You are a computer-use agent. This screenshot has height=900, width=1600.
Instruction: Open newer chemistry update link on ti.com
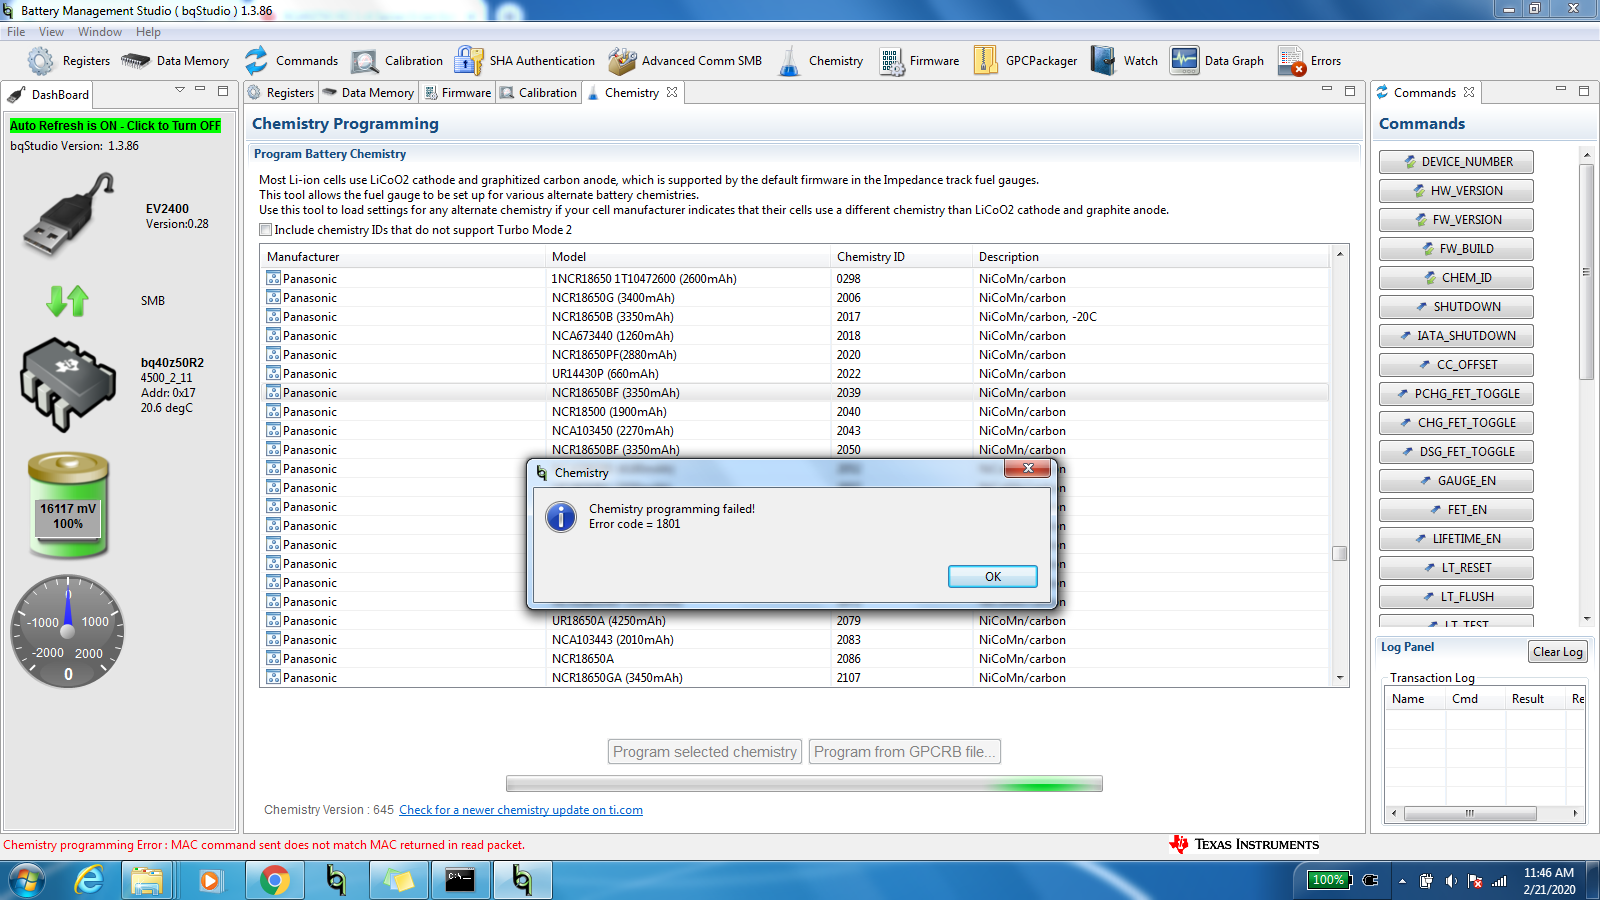pyautogui.click(x=521, y=810)
